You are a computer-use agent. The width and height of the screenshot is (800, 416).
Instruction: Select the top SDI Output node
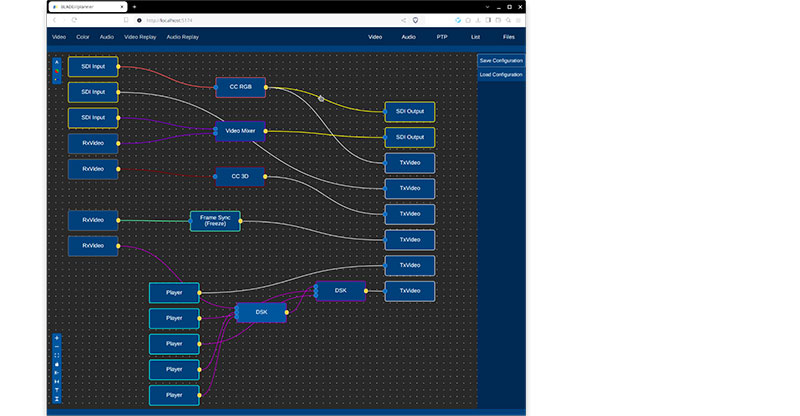tap(410, 111)
